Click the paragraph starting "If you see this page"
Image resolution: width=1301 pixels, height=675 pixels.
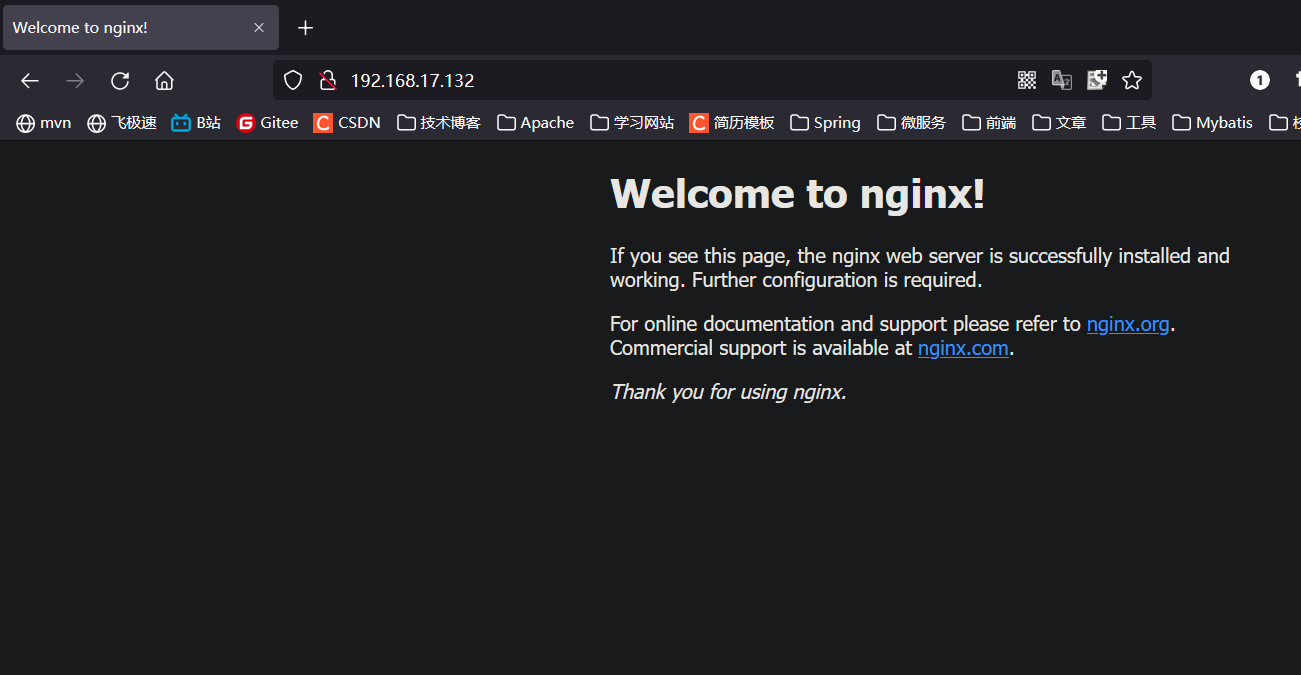pyautogui.click(x=920, y=268)
